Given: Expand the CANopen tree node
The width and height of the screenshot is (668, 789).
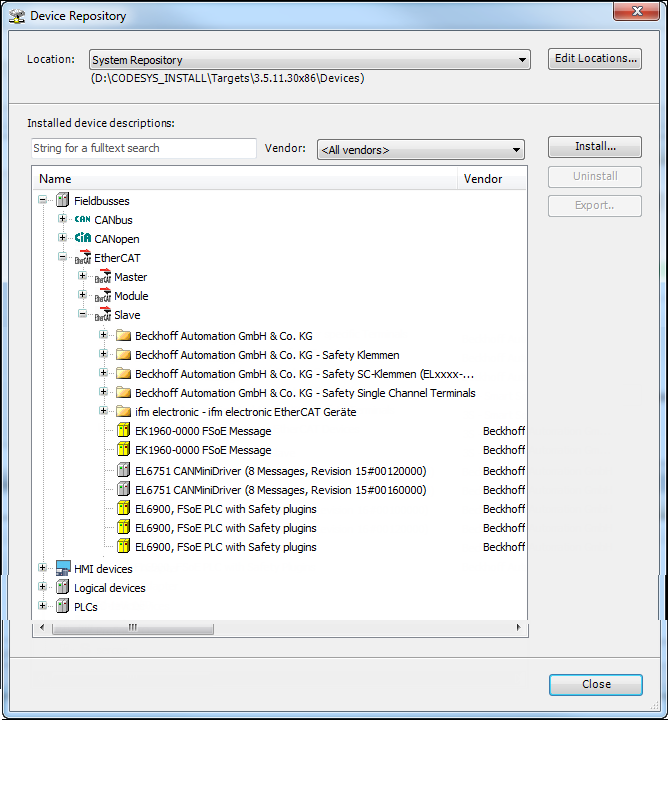Looking at the screenshot, I should pos(63,239).
